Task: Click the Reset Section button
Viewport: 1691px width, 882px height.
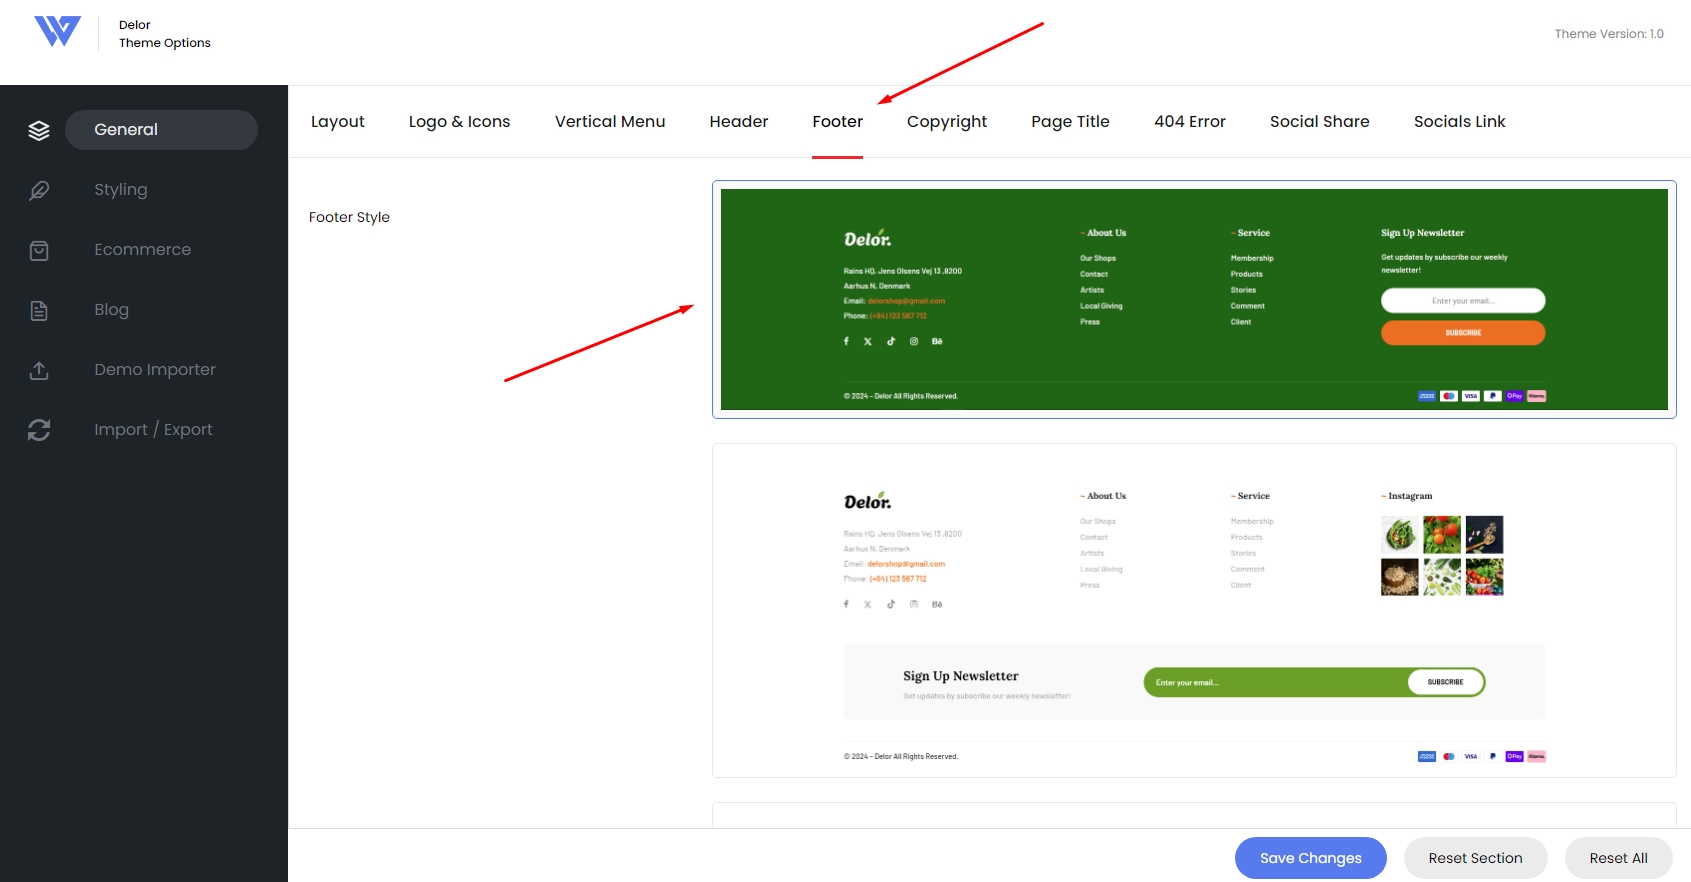Action: (1476, 858)
